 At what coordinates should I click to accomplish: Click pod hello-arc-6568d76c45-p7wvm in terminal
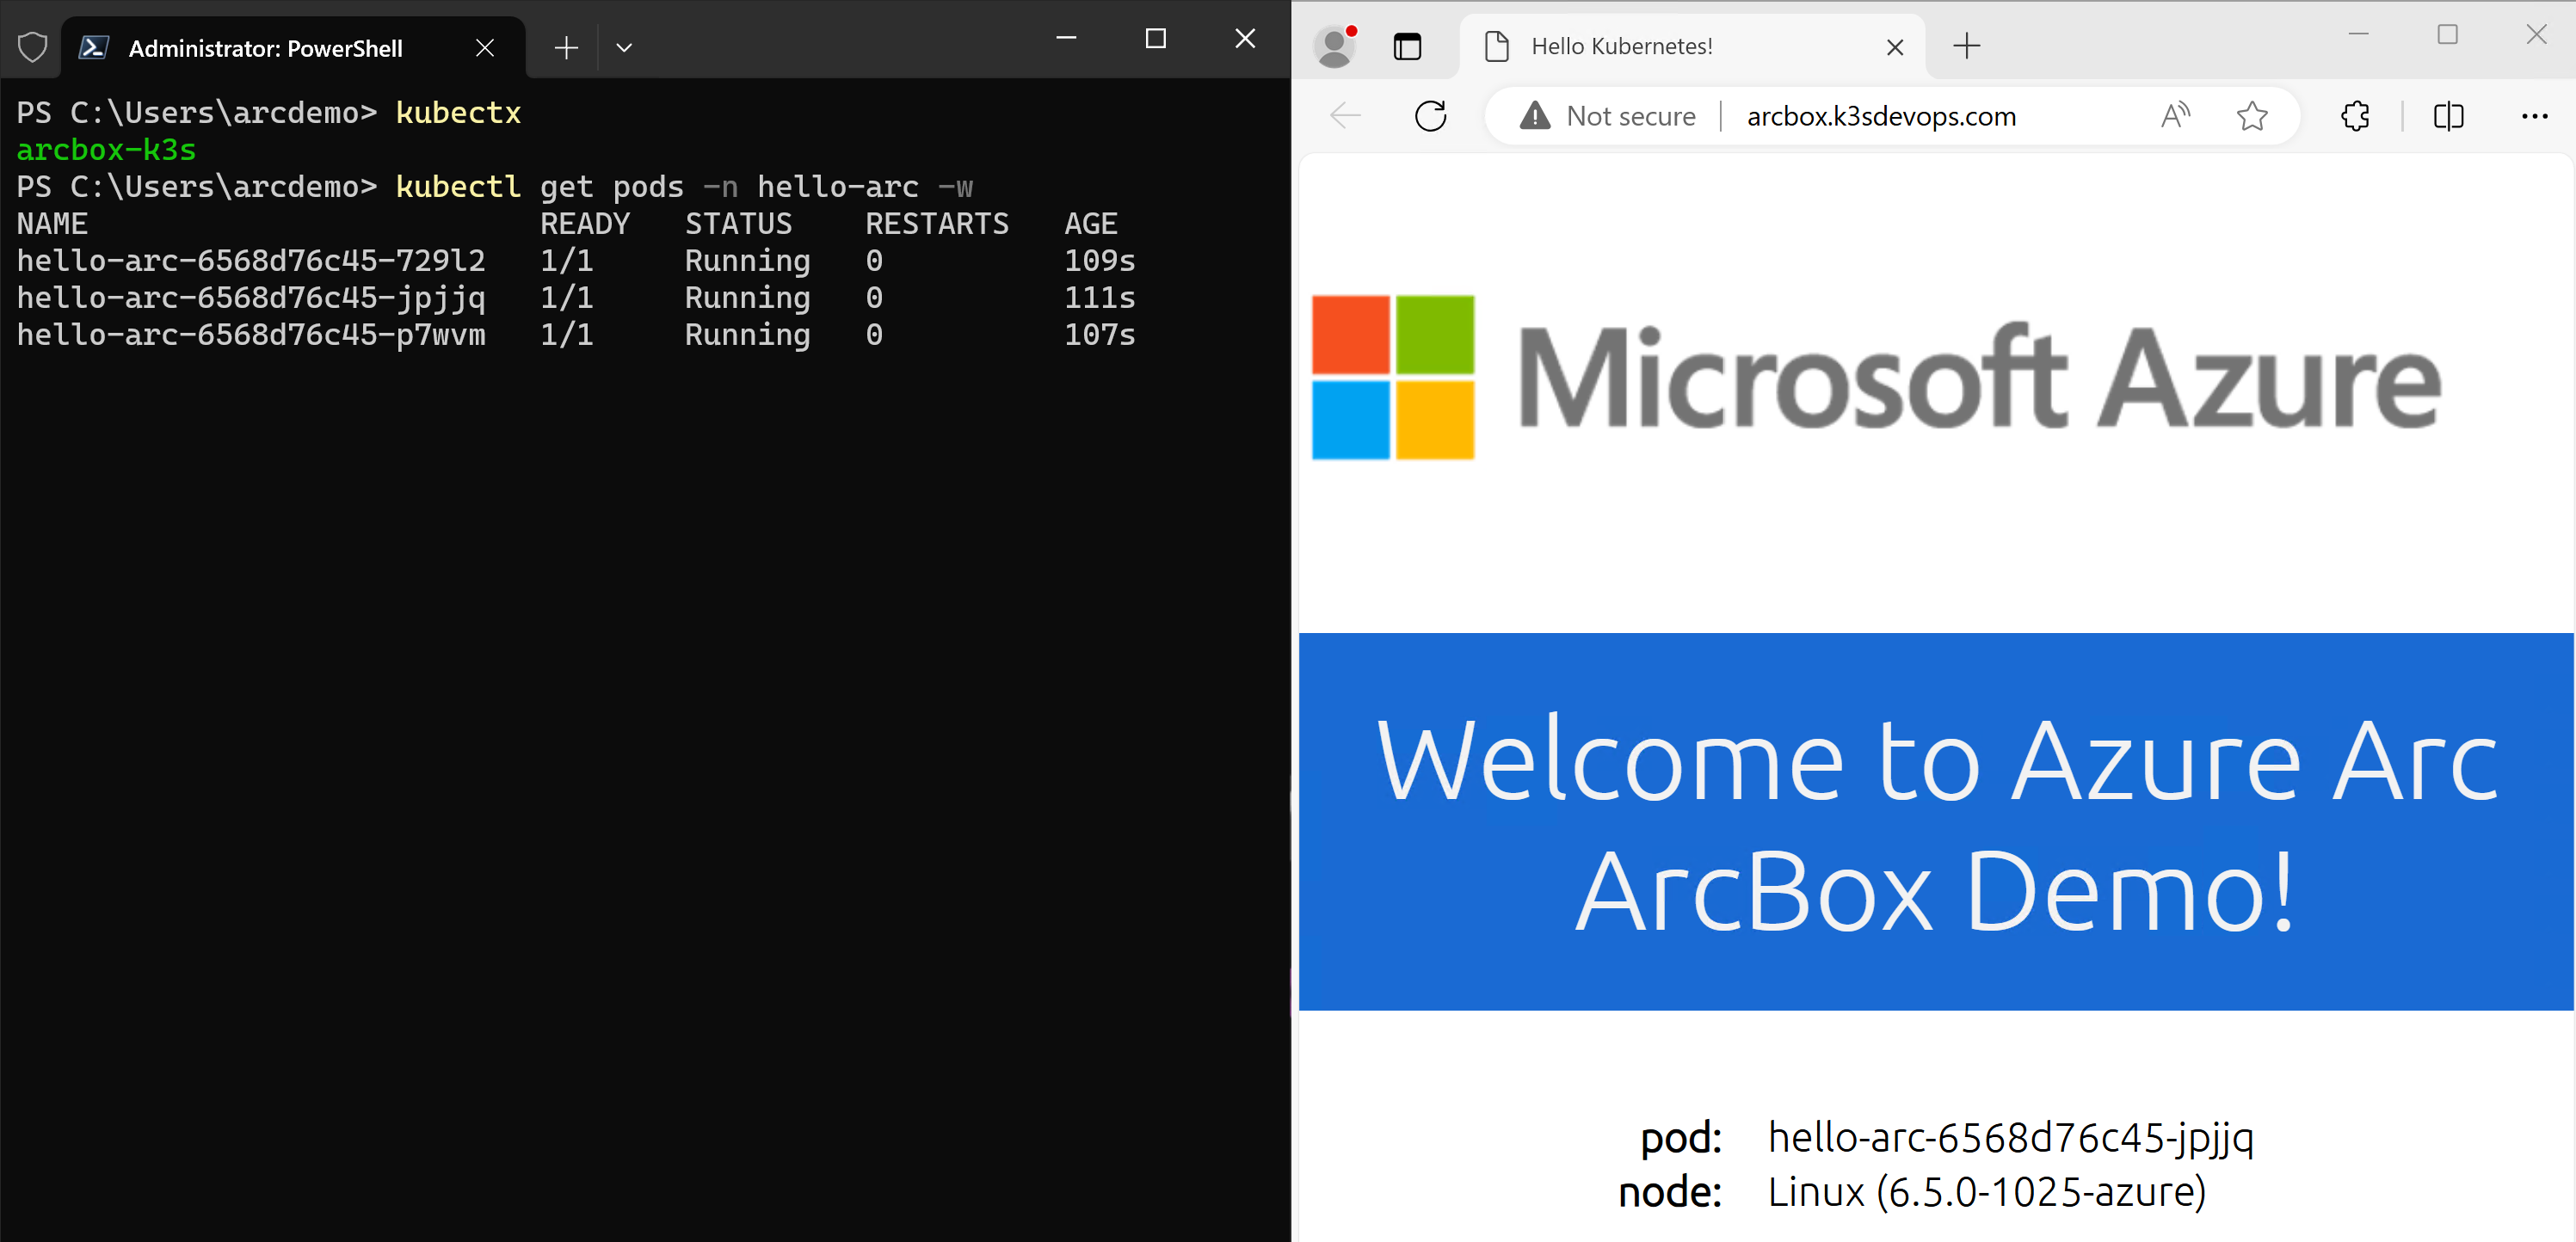pyautogui.click(x=251, y=334)
